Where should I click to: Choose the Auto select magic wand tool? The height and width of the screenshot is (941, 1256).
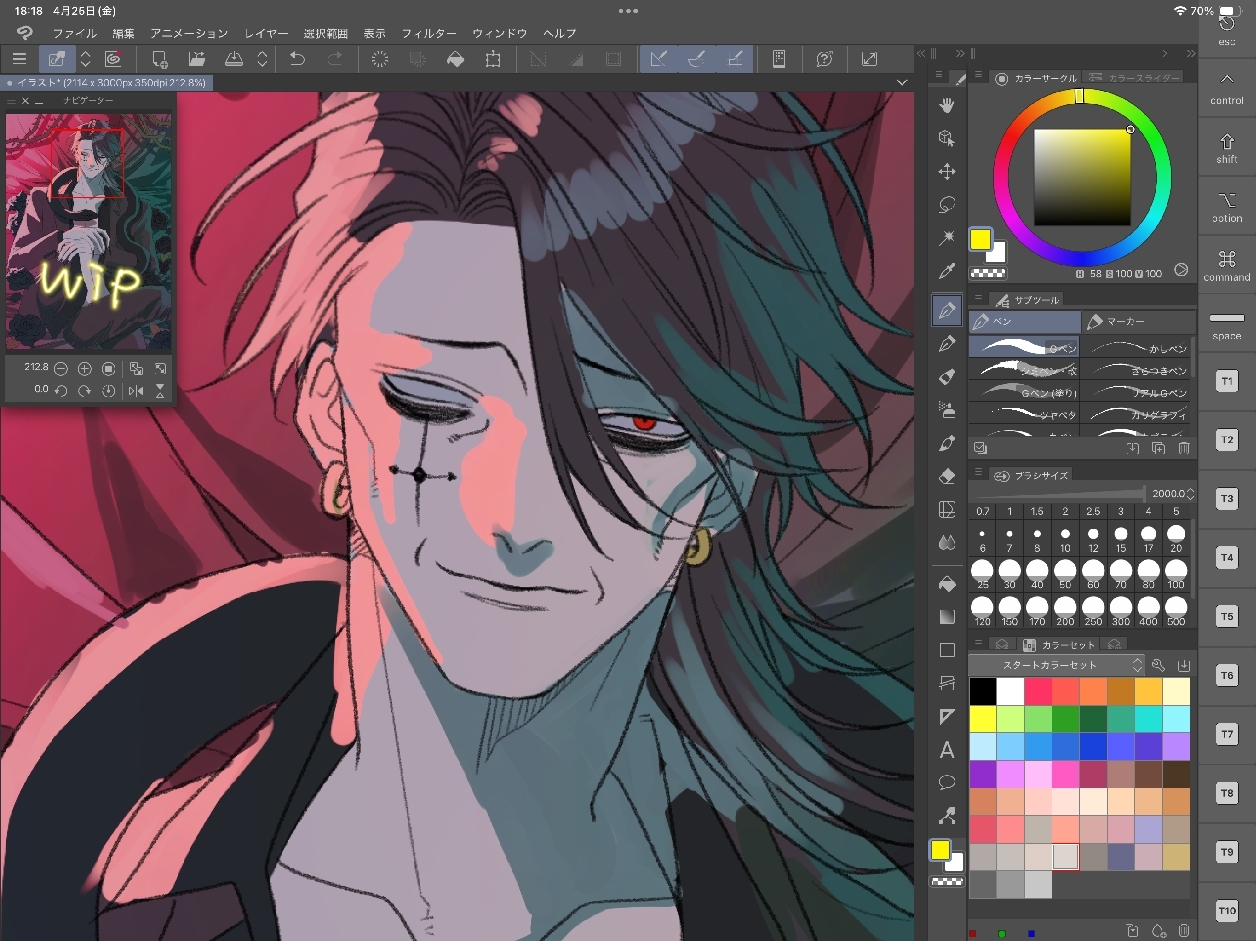click(x=947, y=238)
